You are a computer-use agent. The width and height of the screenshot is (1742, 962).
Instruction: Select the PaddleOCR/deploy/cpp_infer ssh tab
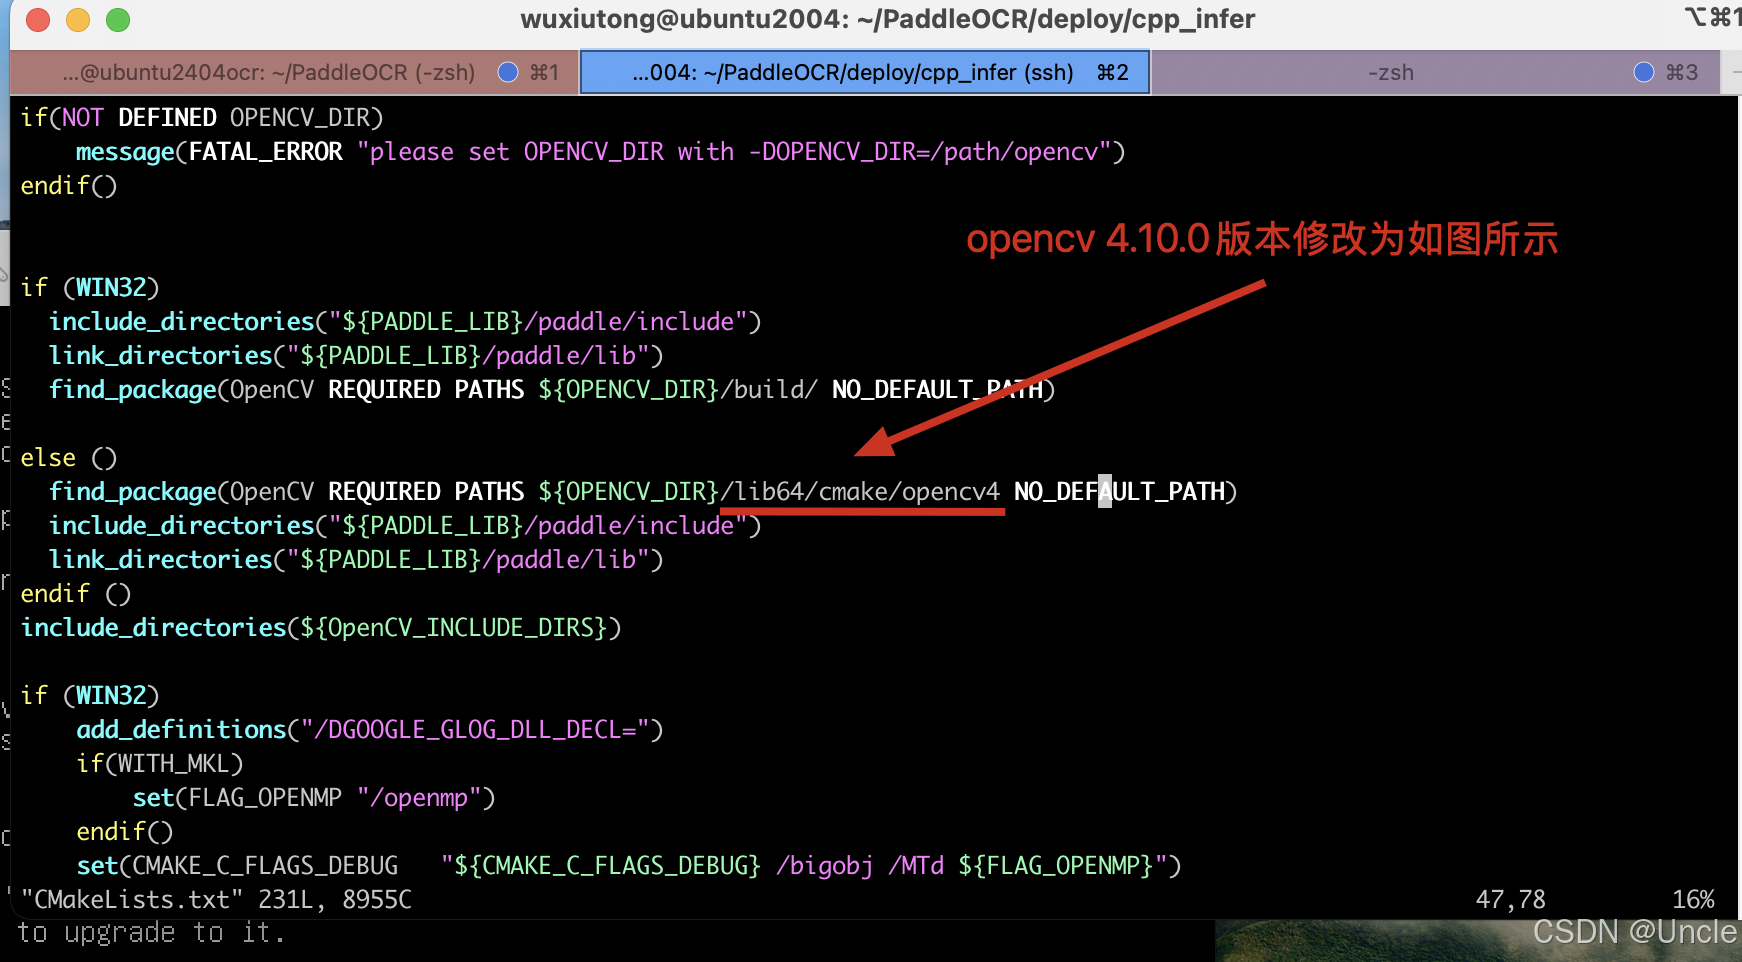pyautogui.click(x=865, y=72)
